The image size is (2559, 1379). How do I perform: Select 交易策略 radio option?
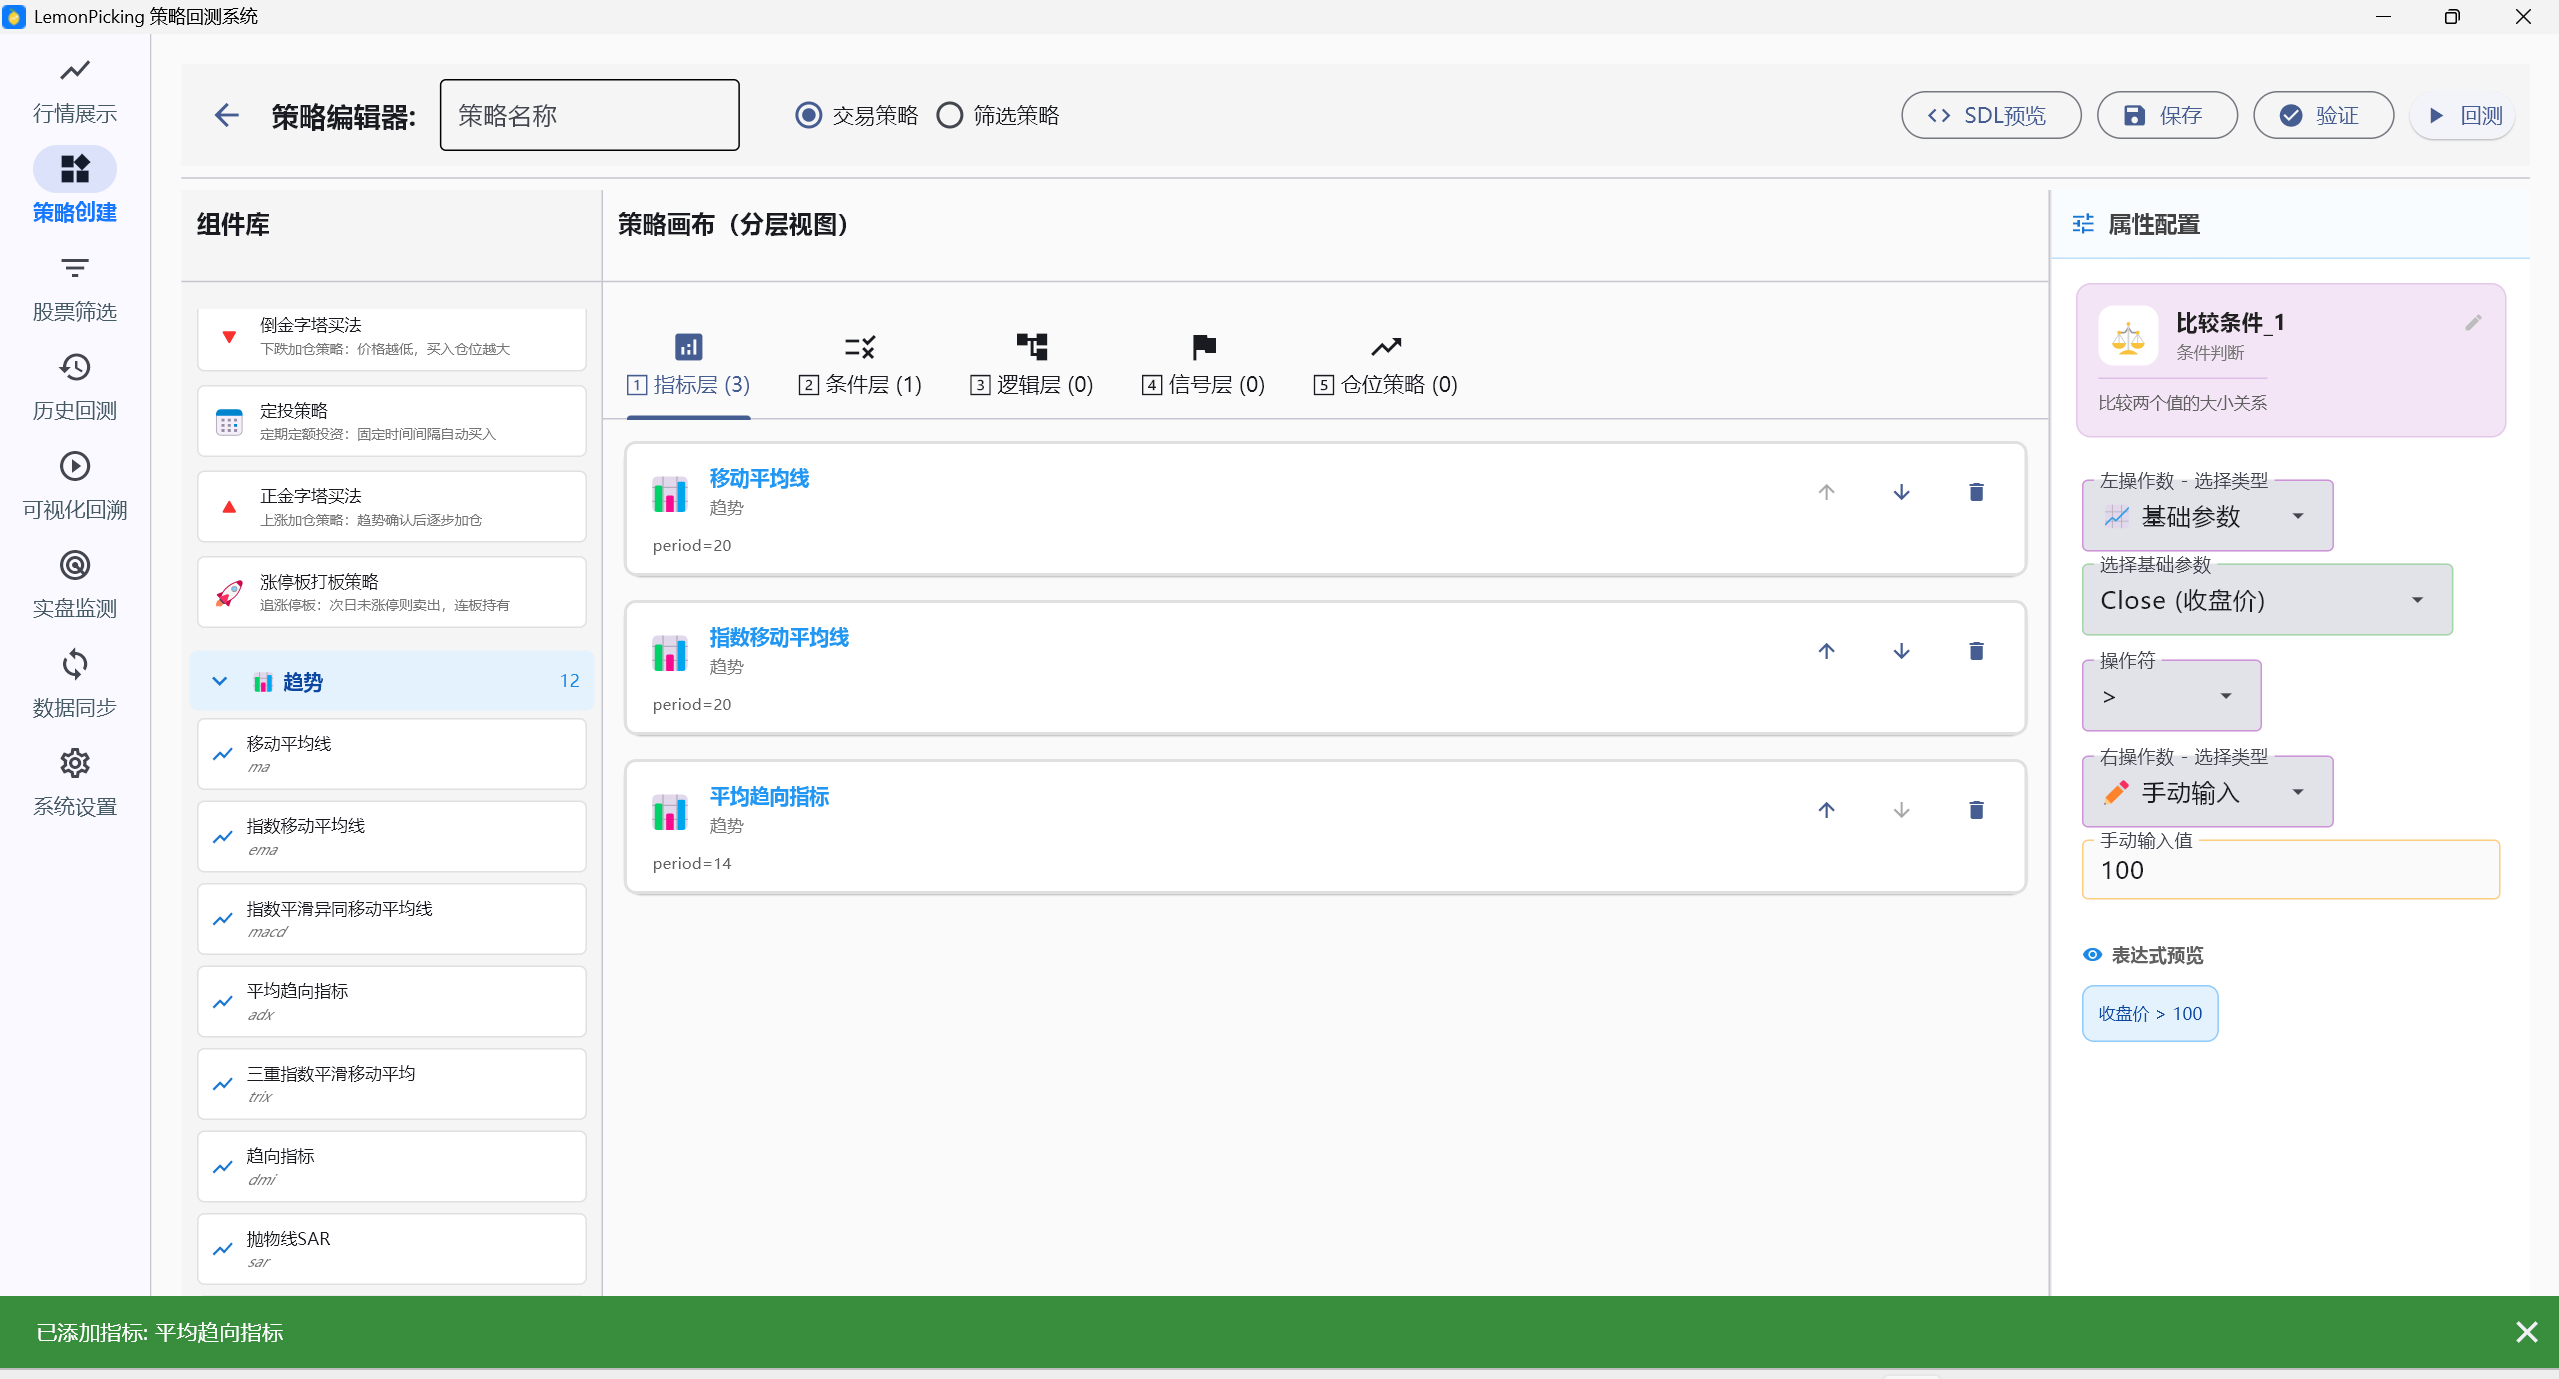click(809, 116)
